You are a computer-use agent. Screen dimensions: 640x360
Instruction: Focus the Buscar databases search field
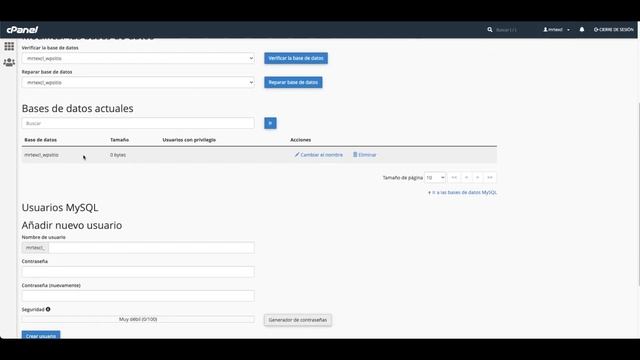138,123
